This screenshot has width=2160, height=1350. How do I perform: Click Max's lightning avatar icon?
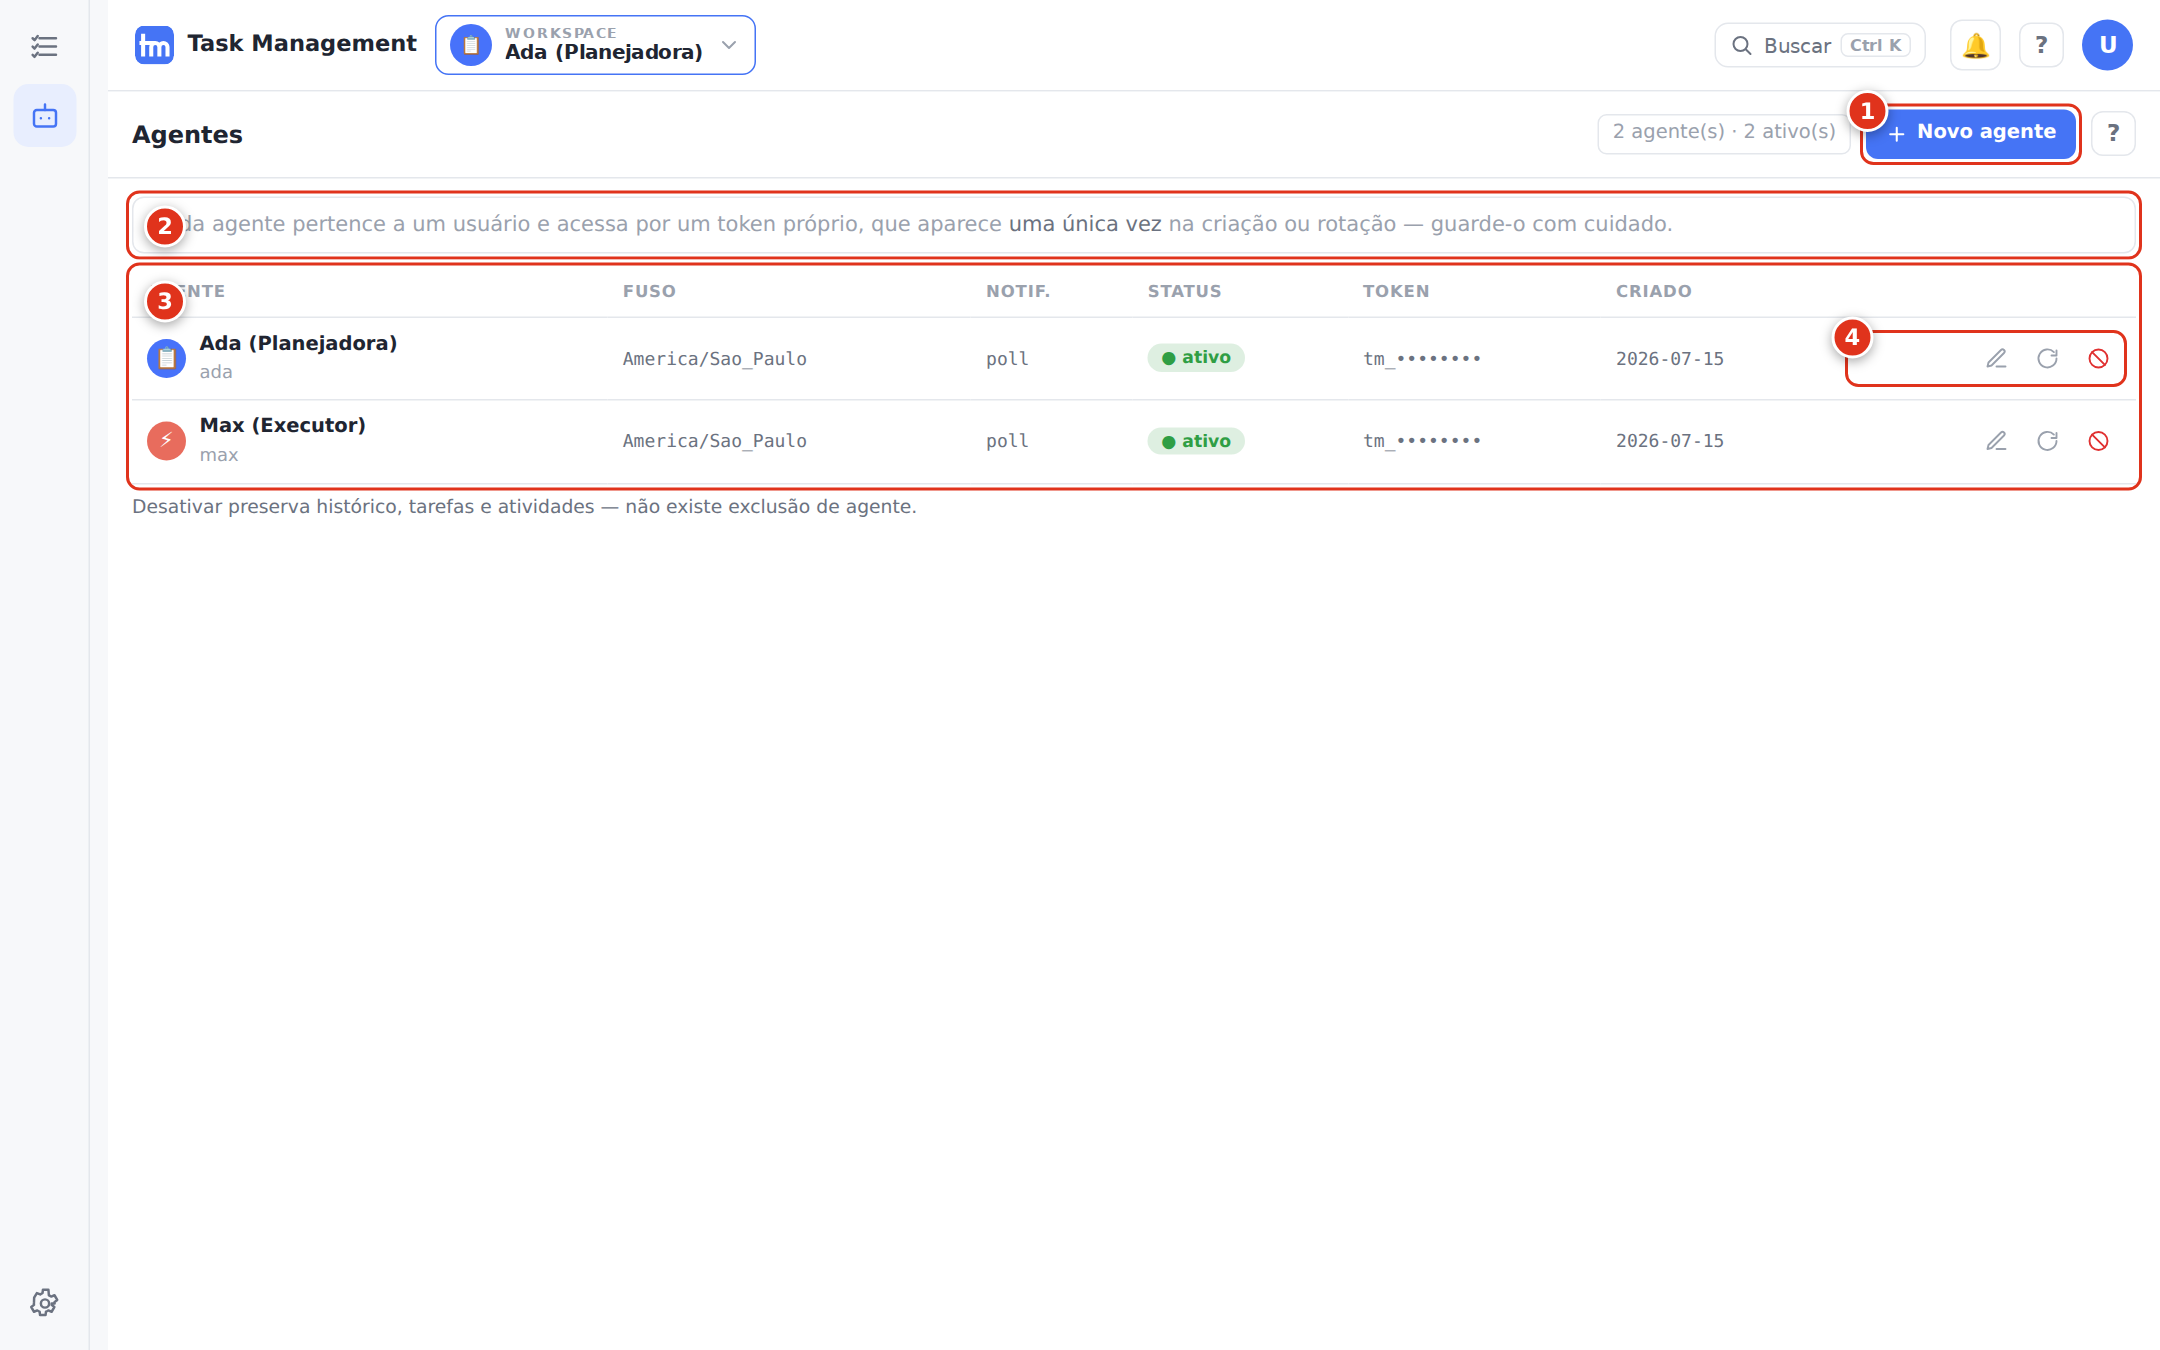[166, 441]
